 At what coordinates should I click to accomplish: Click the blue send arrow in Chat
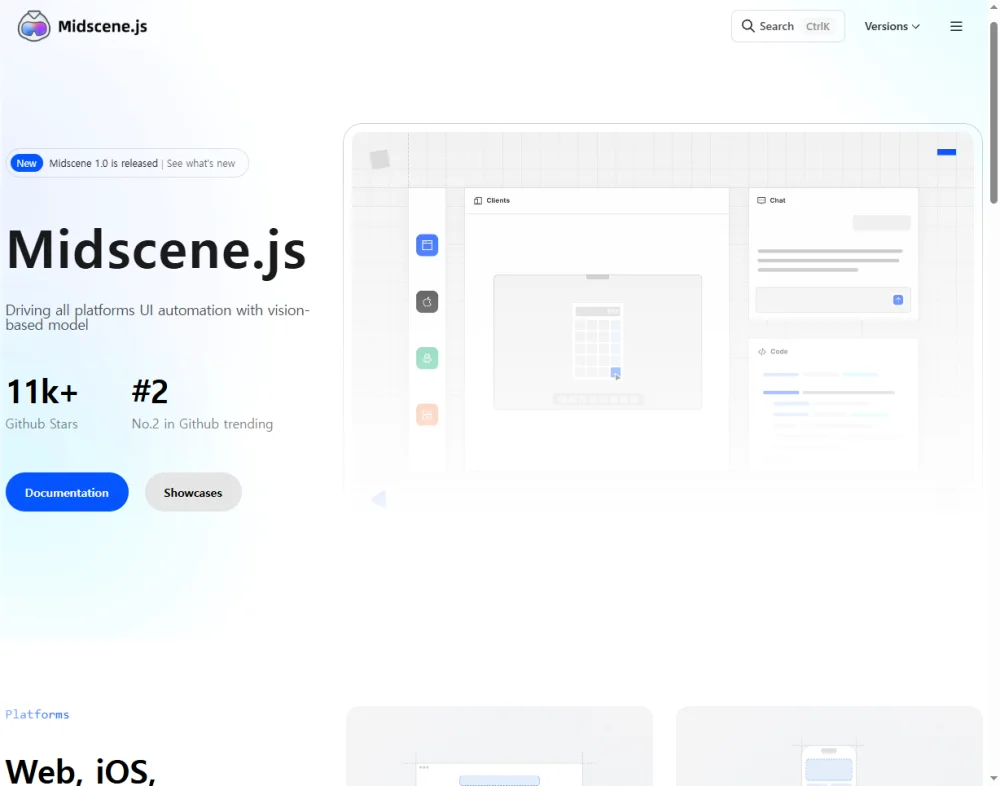click(898, 300)
